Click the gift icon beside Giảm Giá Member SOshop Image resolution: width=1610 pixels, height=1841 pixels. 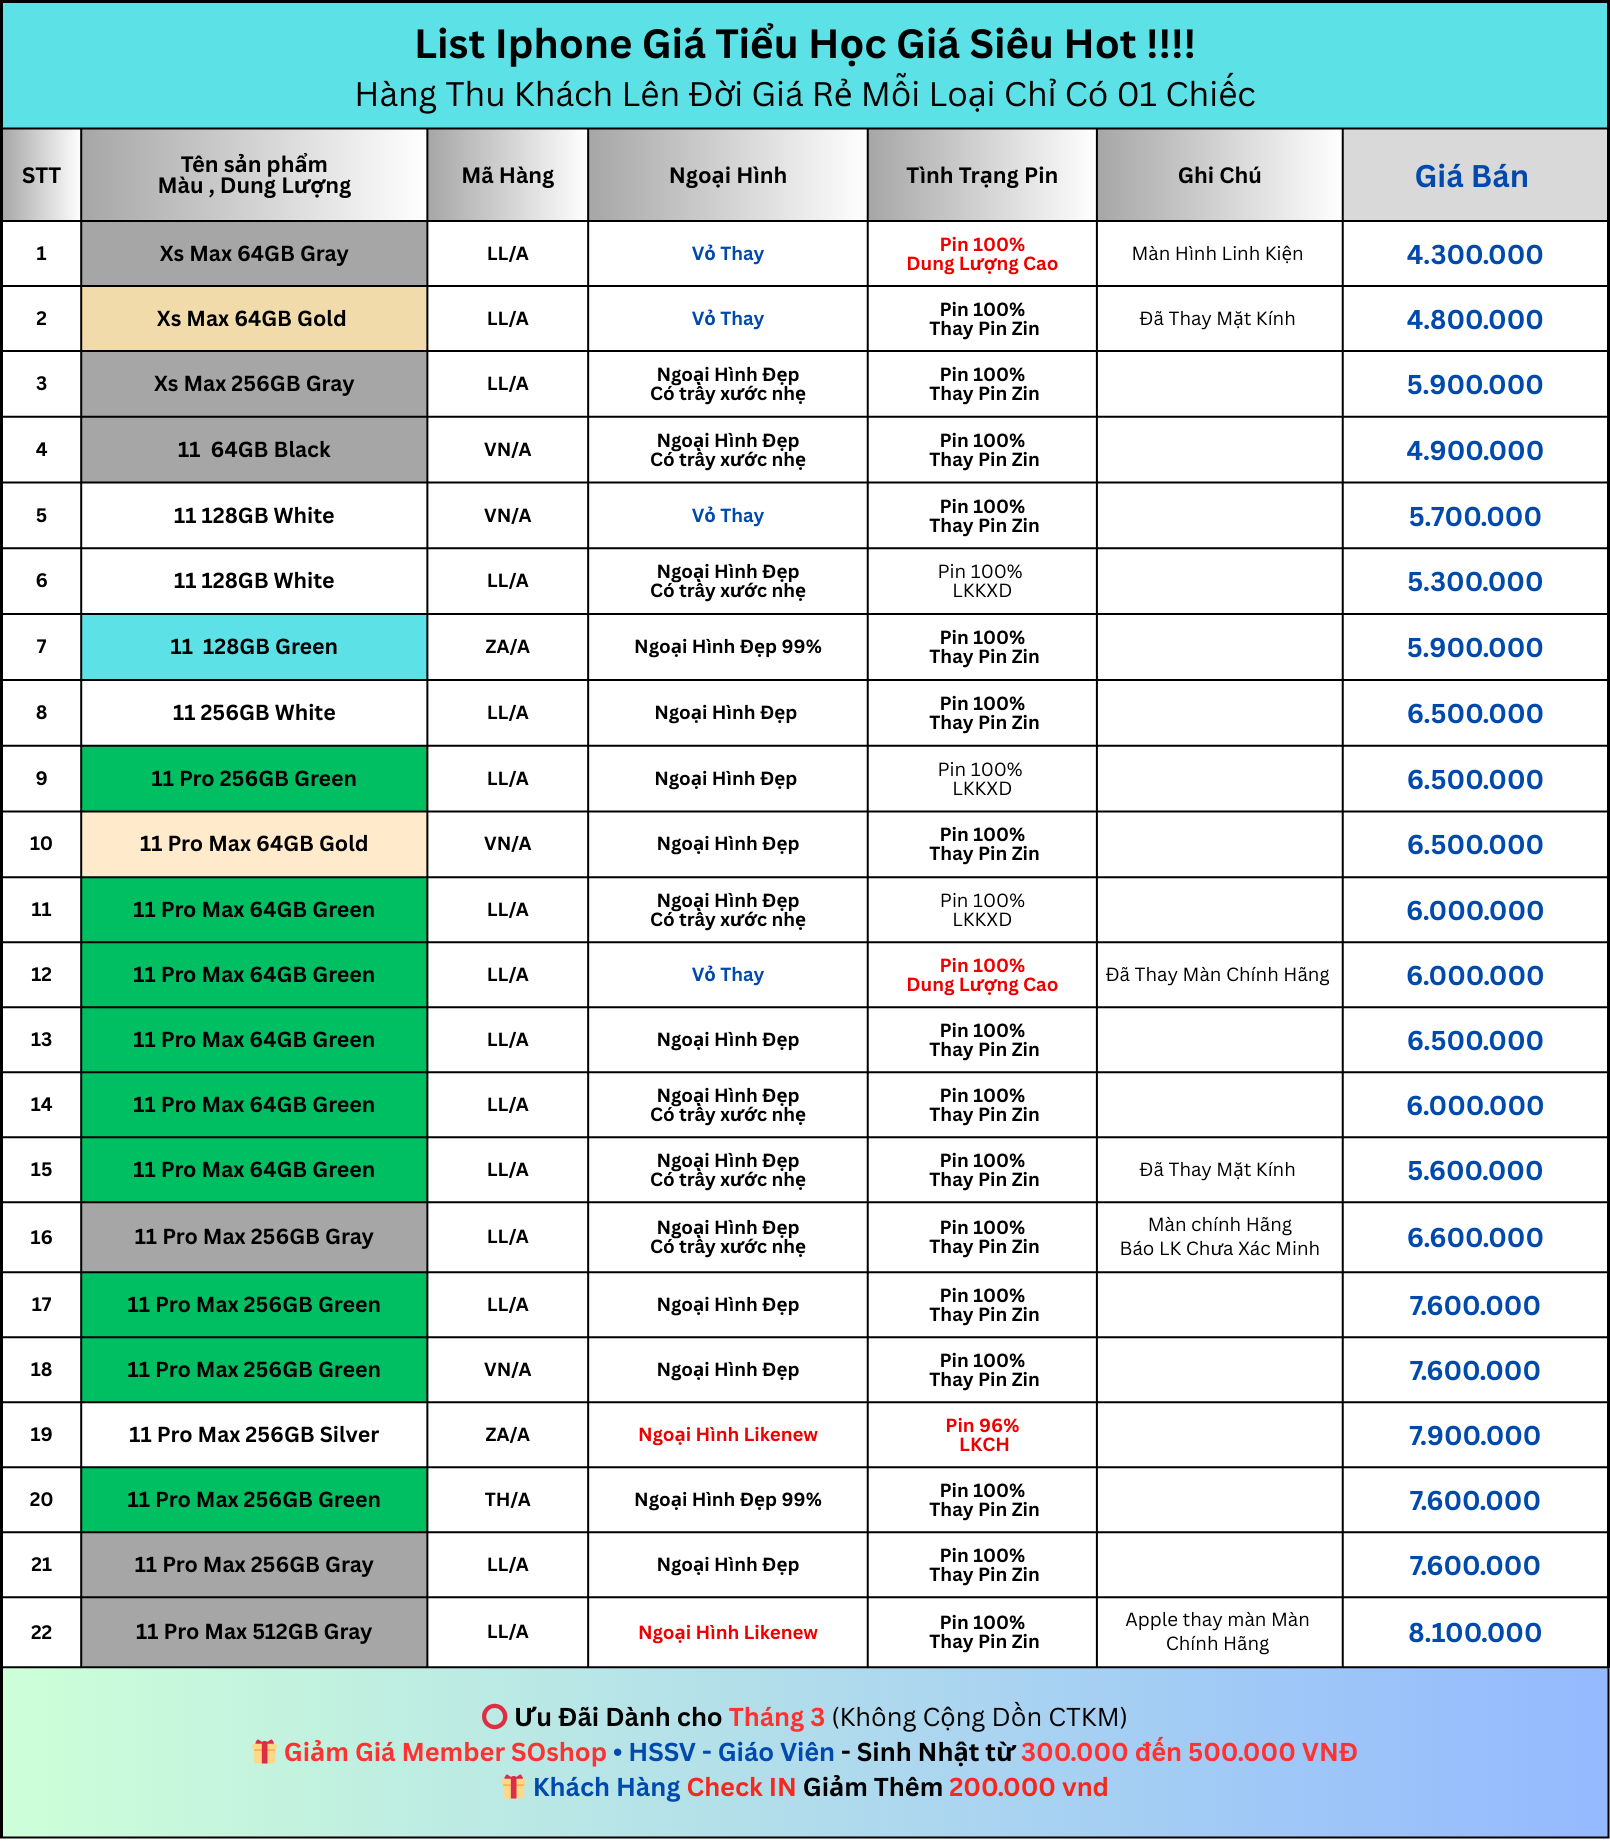(264, 1752)
